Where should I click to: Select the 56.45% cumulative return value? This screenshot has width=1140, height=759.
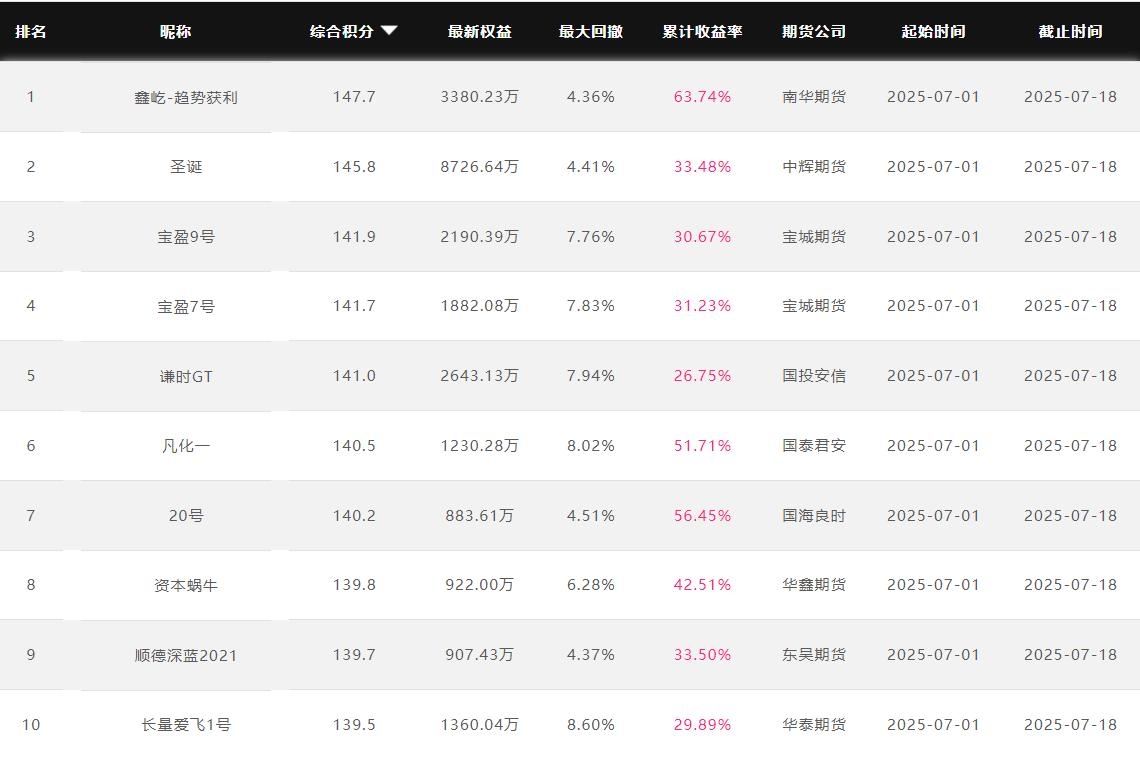(x=702, y=515)
